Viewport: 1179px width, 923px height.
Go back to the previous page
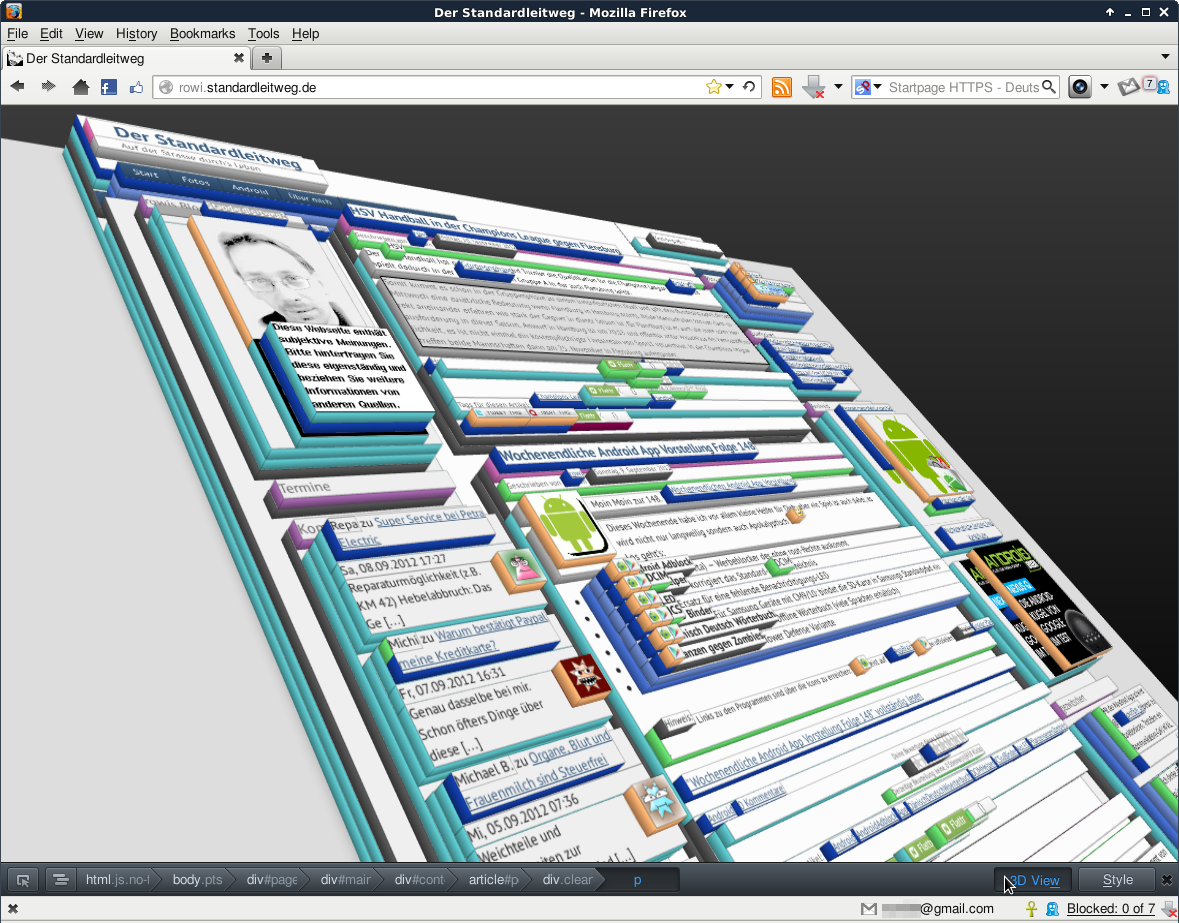(17, 87)
